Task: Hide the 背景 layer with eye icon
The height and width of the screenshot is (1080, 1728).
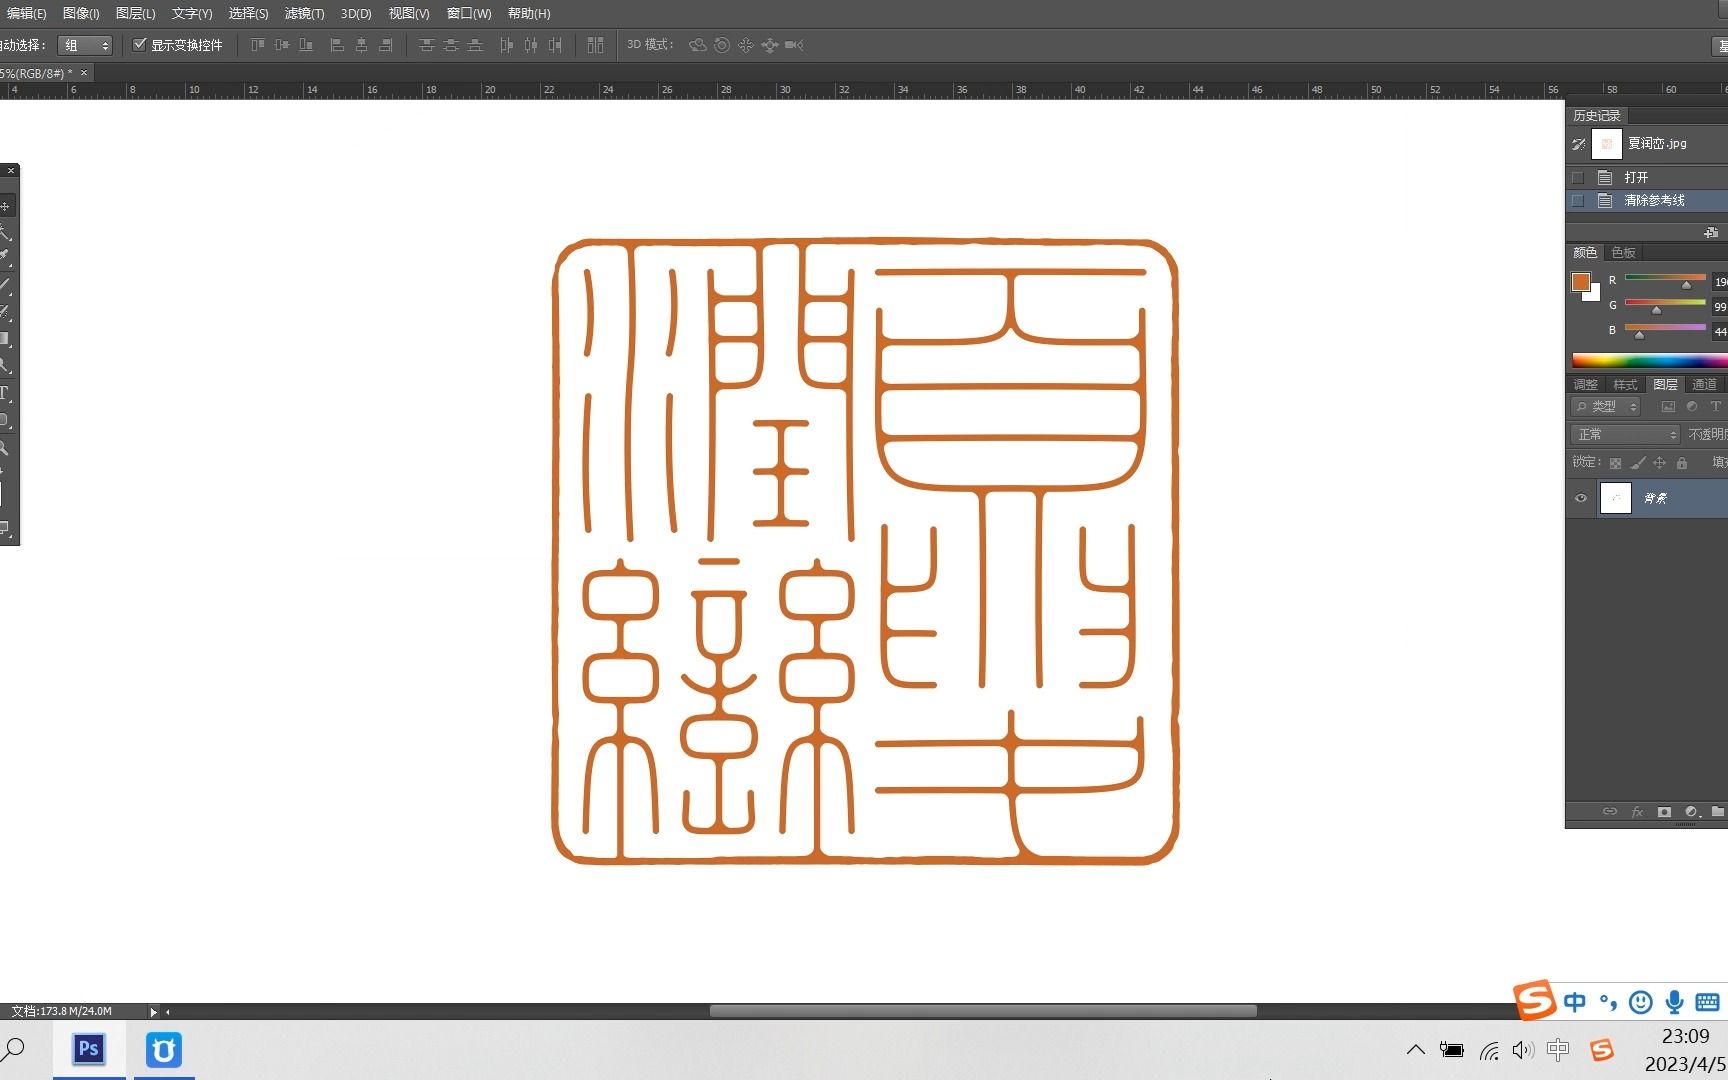Action: (1581, 498)
